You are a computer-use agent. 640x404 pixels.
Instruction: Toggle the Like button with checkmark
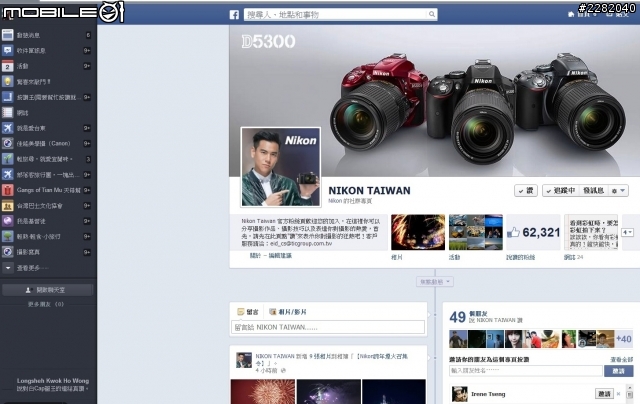tap(526, 191)
